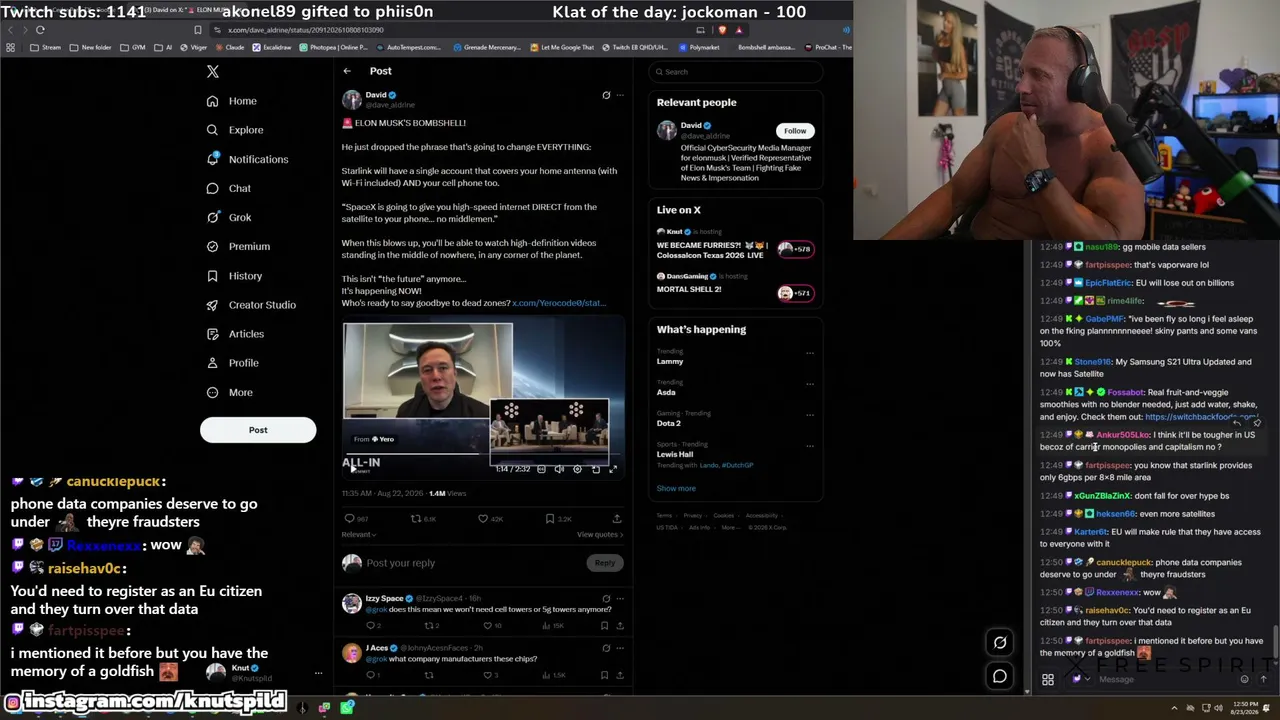This screenshot has width=1280, height=720.
Task: Like David's post with the heart icon
Action: pos(483,519)
